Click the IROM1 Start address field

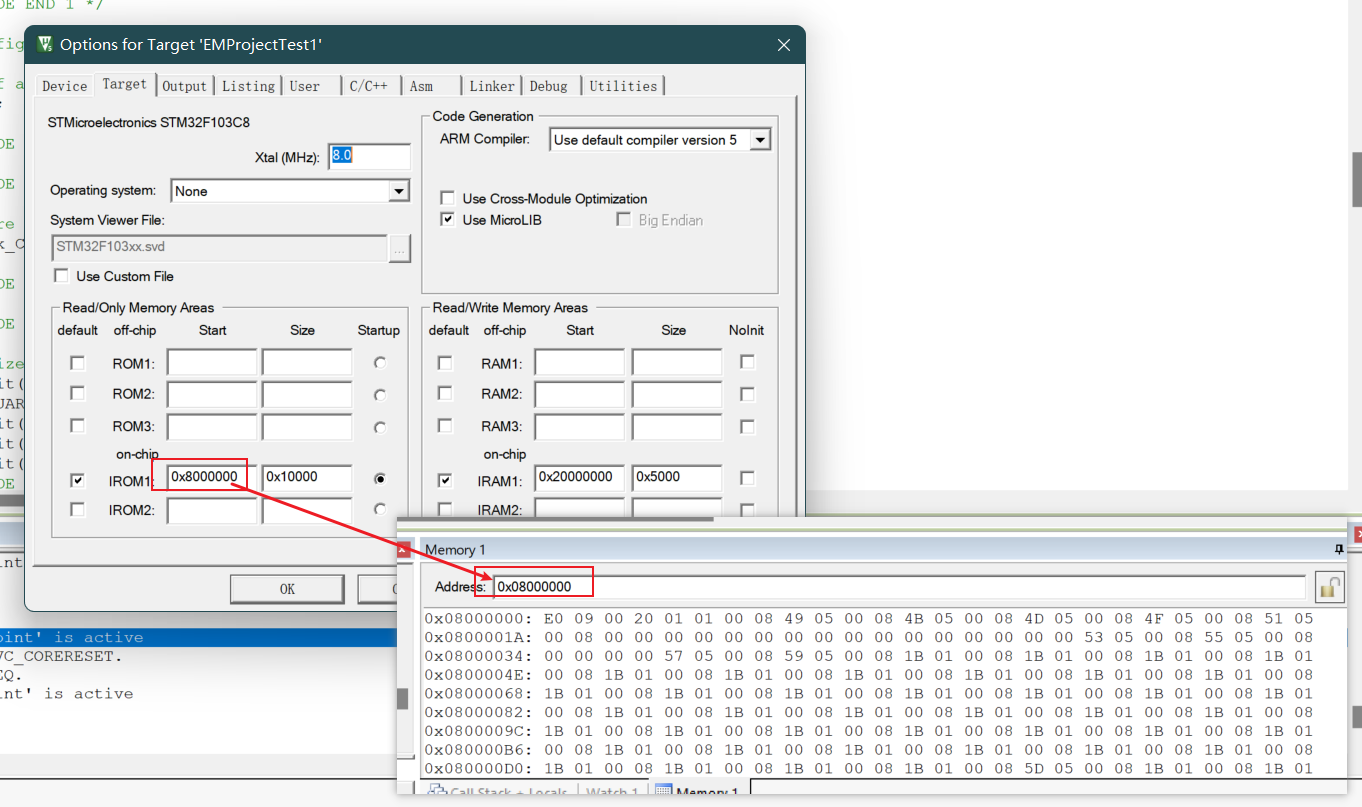(x=212, y=477)
